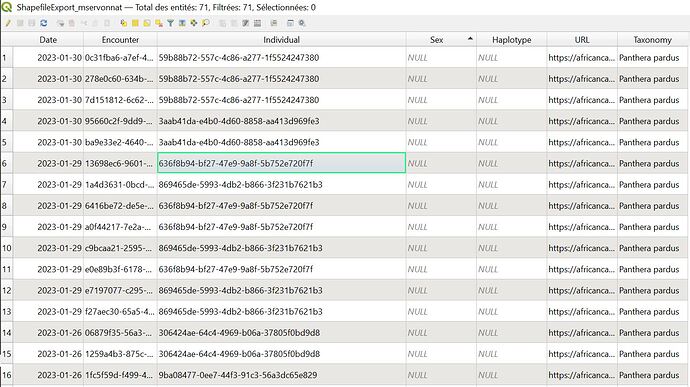Toggle editing mode with the pencil icon

coord(8,23)
